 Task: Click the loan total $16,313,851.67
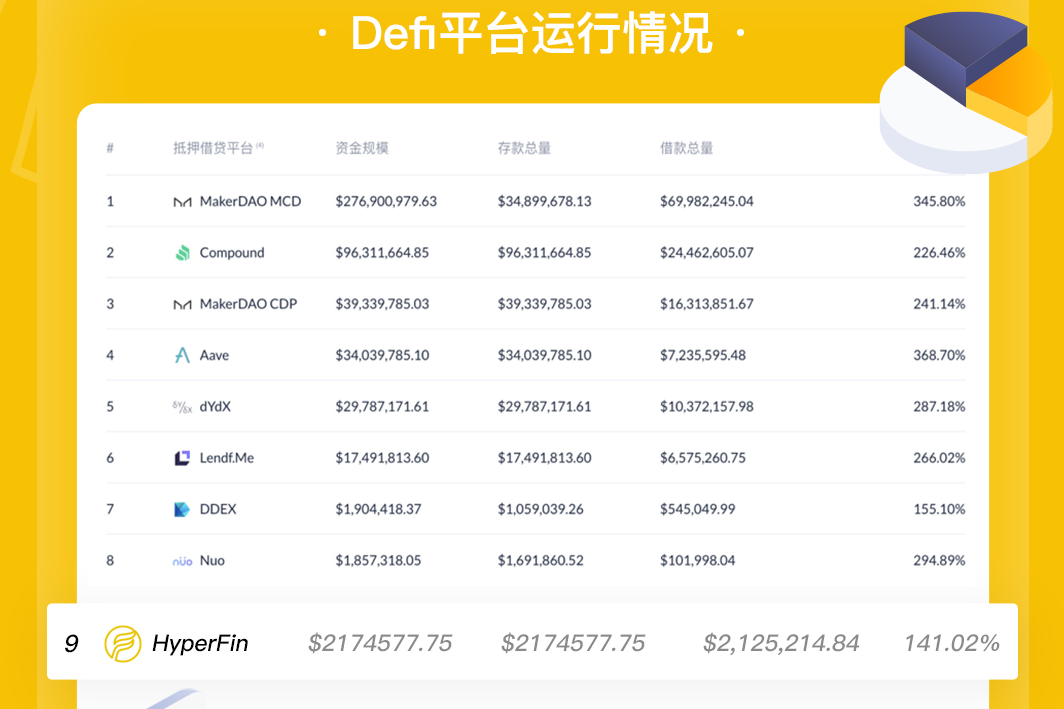pos(706,304)
